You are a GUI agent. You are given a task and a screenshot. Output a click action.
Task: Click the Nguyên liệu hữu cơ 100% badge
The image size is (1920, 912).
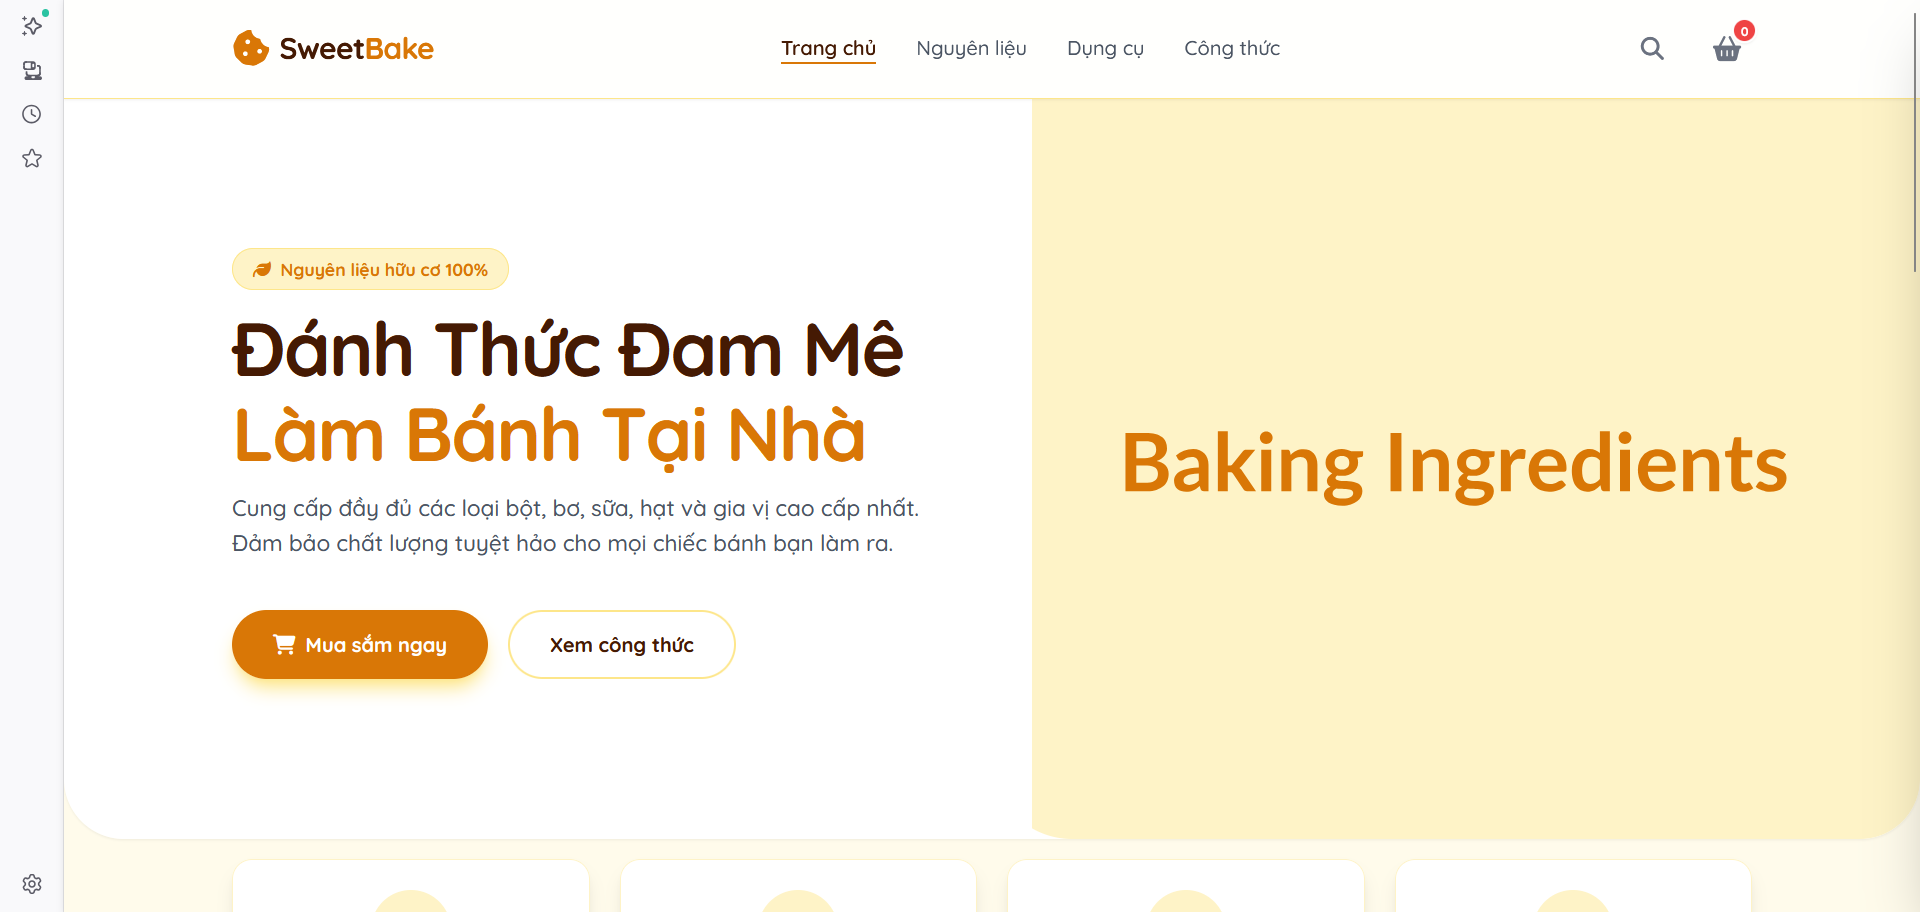[370, 268]
